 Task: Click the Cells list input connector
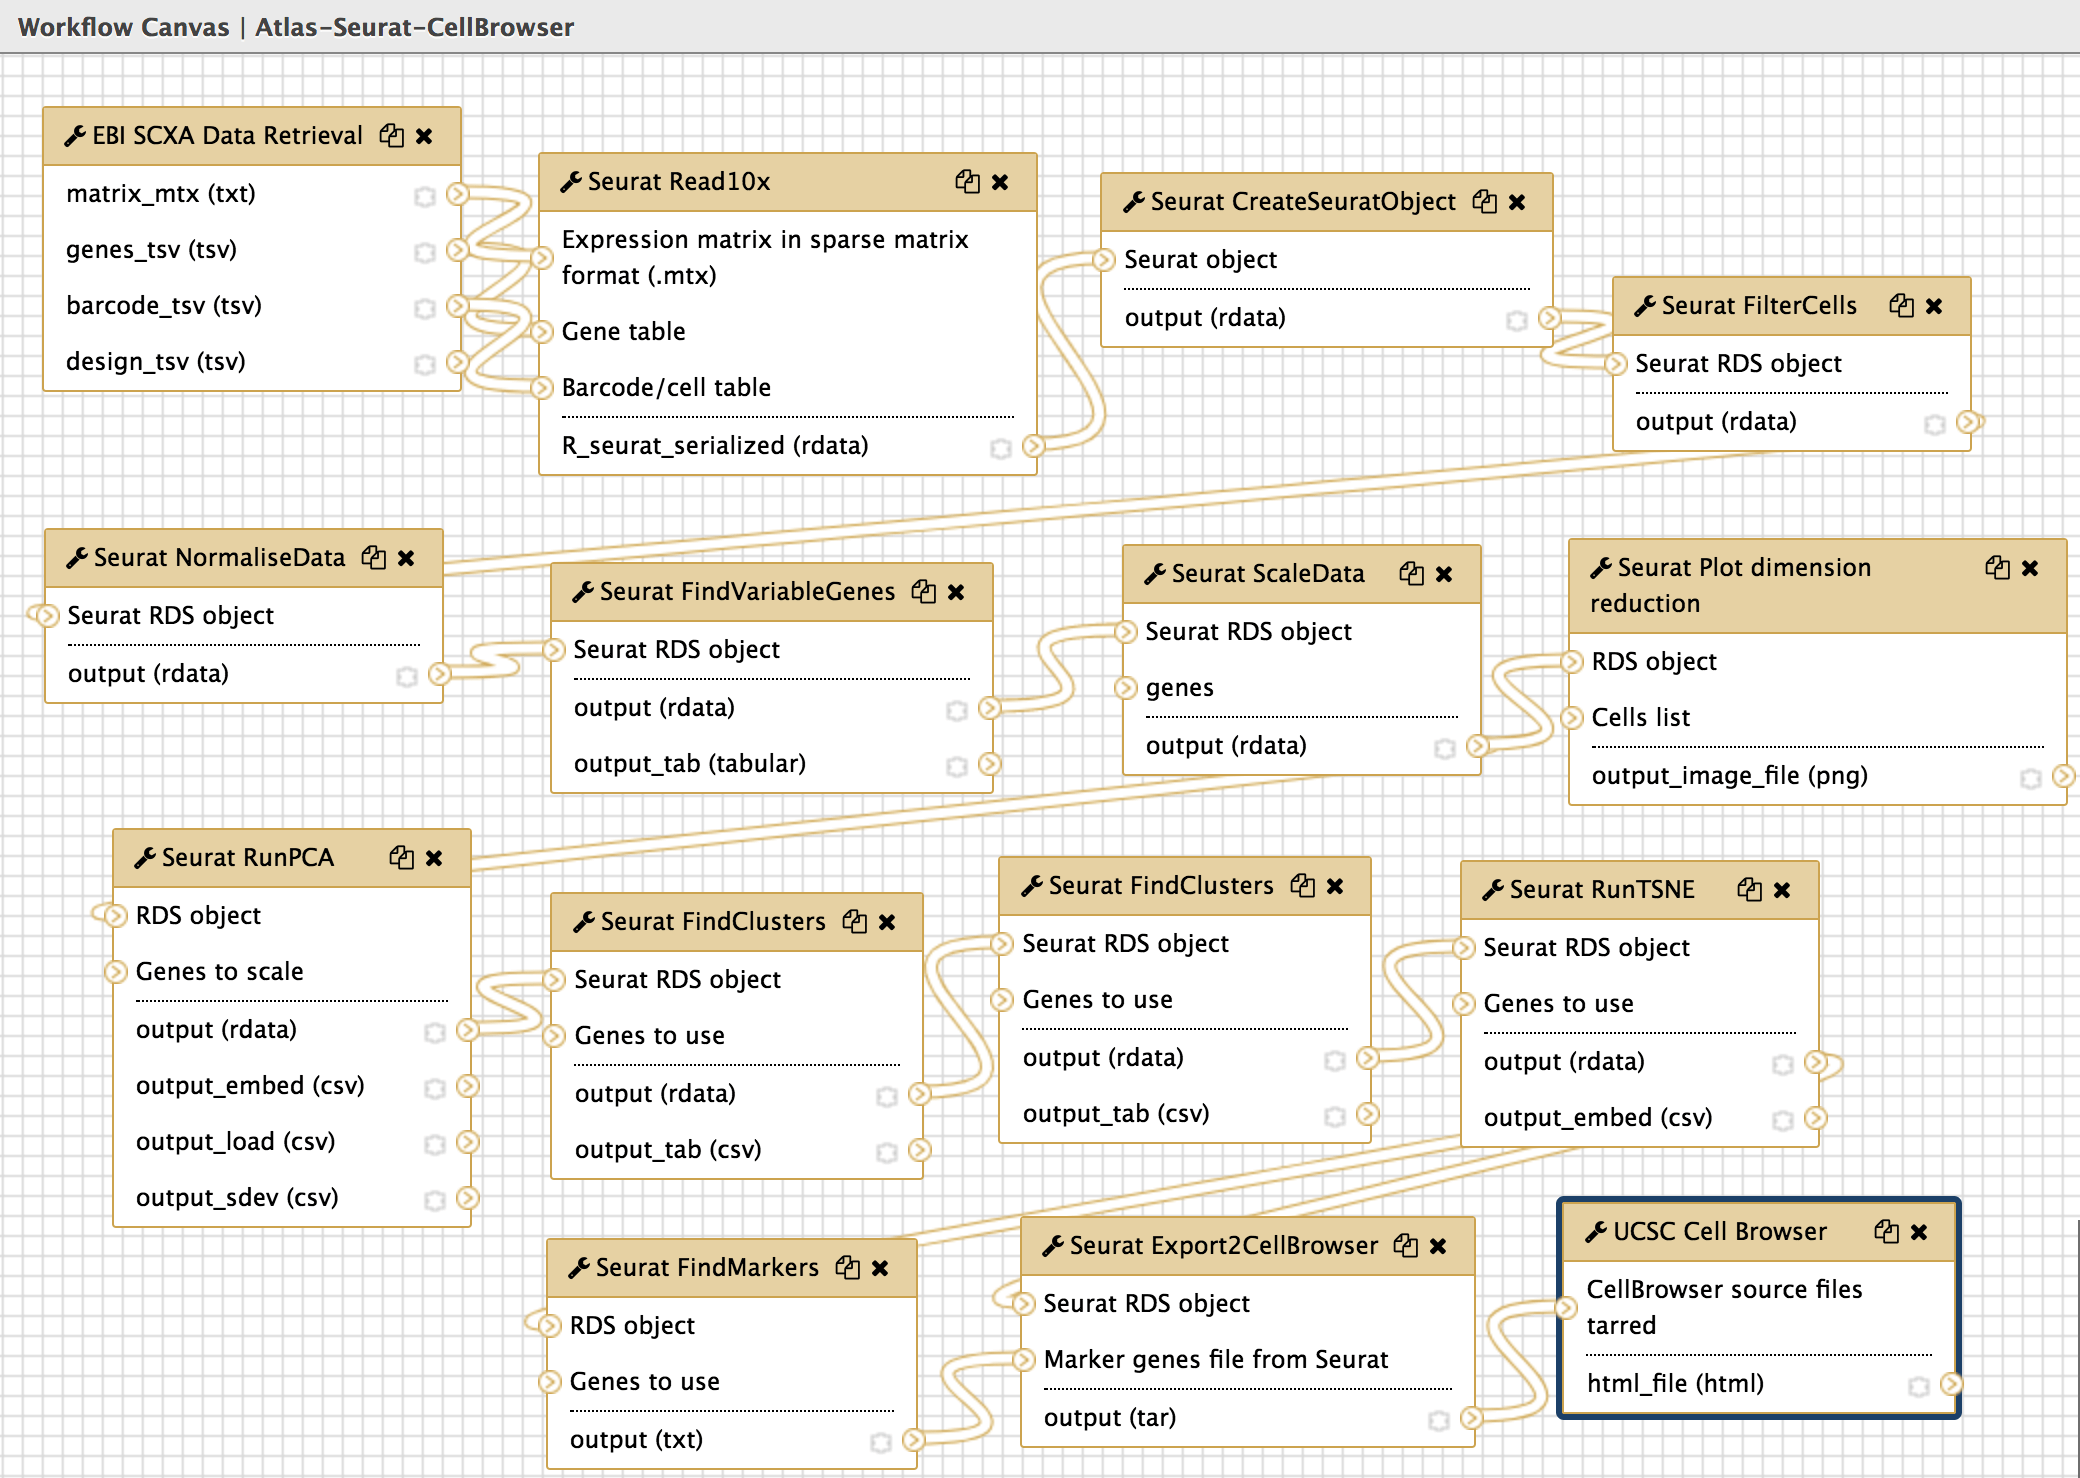pos(1572,717)
